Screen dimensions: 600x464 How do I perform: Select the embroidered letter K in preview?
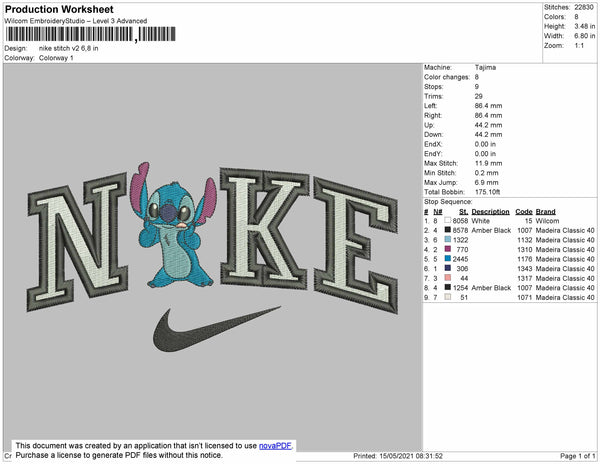[x=264, y=228]
